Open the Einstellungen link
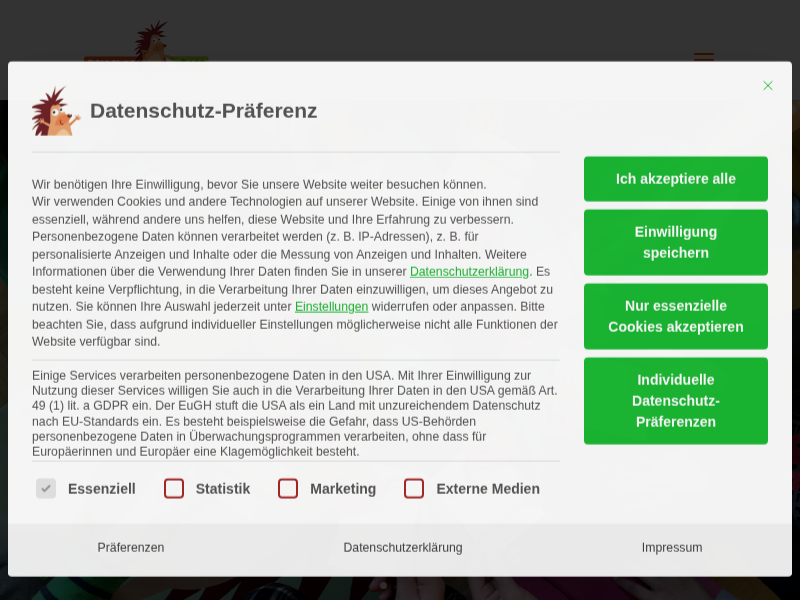Viewport: 800px width, 600px height. (x=331, y=306)
